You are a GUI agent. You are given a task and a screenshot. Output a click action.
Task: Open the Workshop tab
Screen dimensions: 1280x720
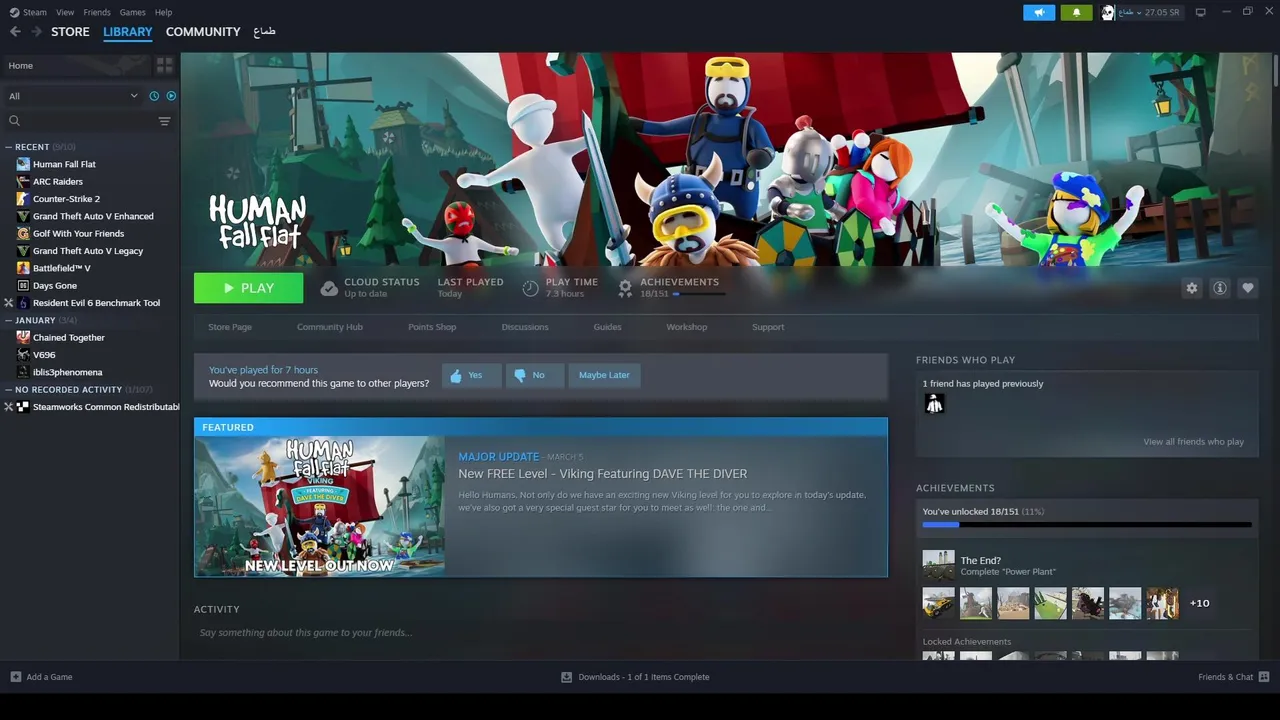tap(686, 327)
